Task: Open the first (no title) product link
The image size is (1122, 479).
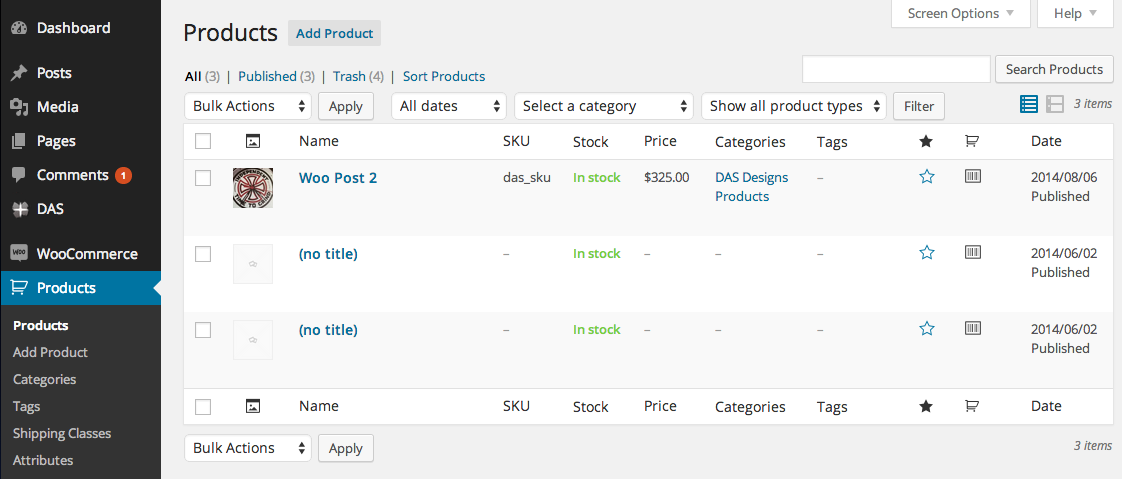Action: pyautogui.click(x=328, y=253)
